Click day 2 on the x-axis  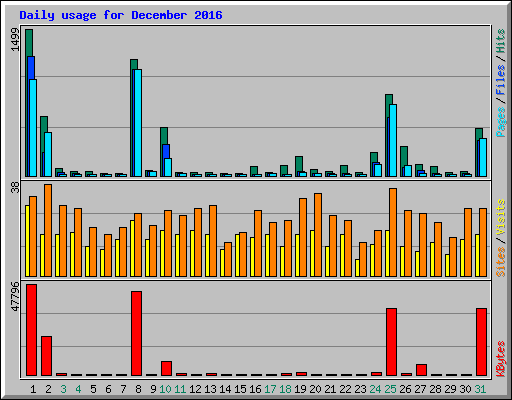(48, 389)
